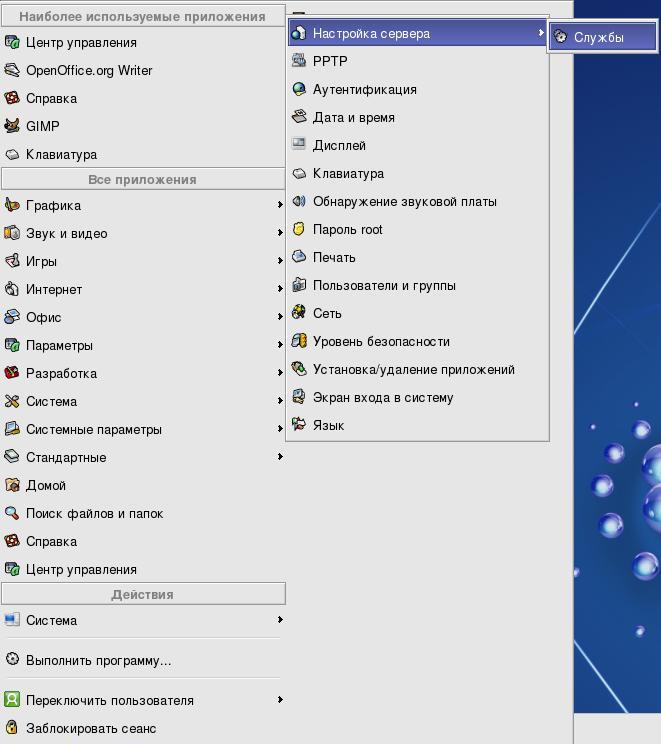Click the Поиск файлов и папок magnifier icon
The height and width of the screenshot is (744, 661).
pyautogui.click(x=12, y=513)
